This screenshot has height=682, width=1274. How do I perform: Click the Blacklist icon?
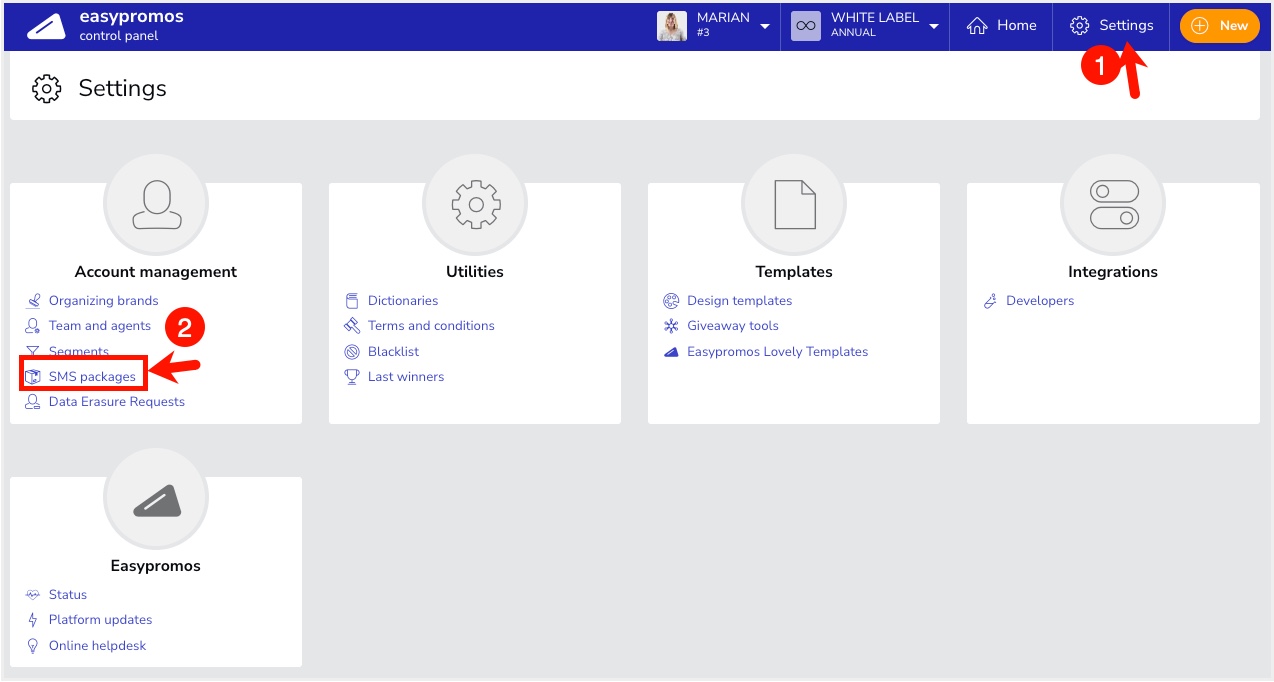(352, 352)
